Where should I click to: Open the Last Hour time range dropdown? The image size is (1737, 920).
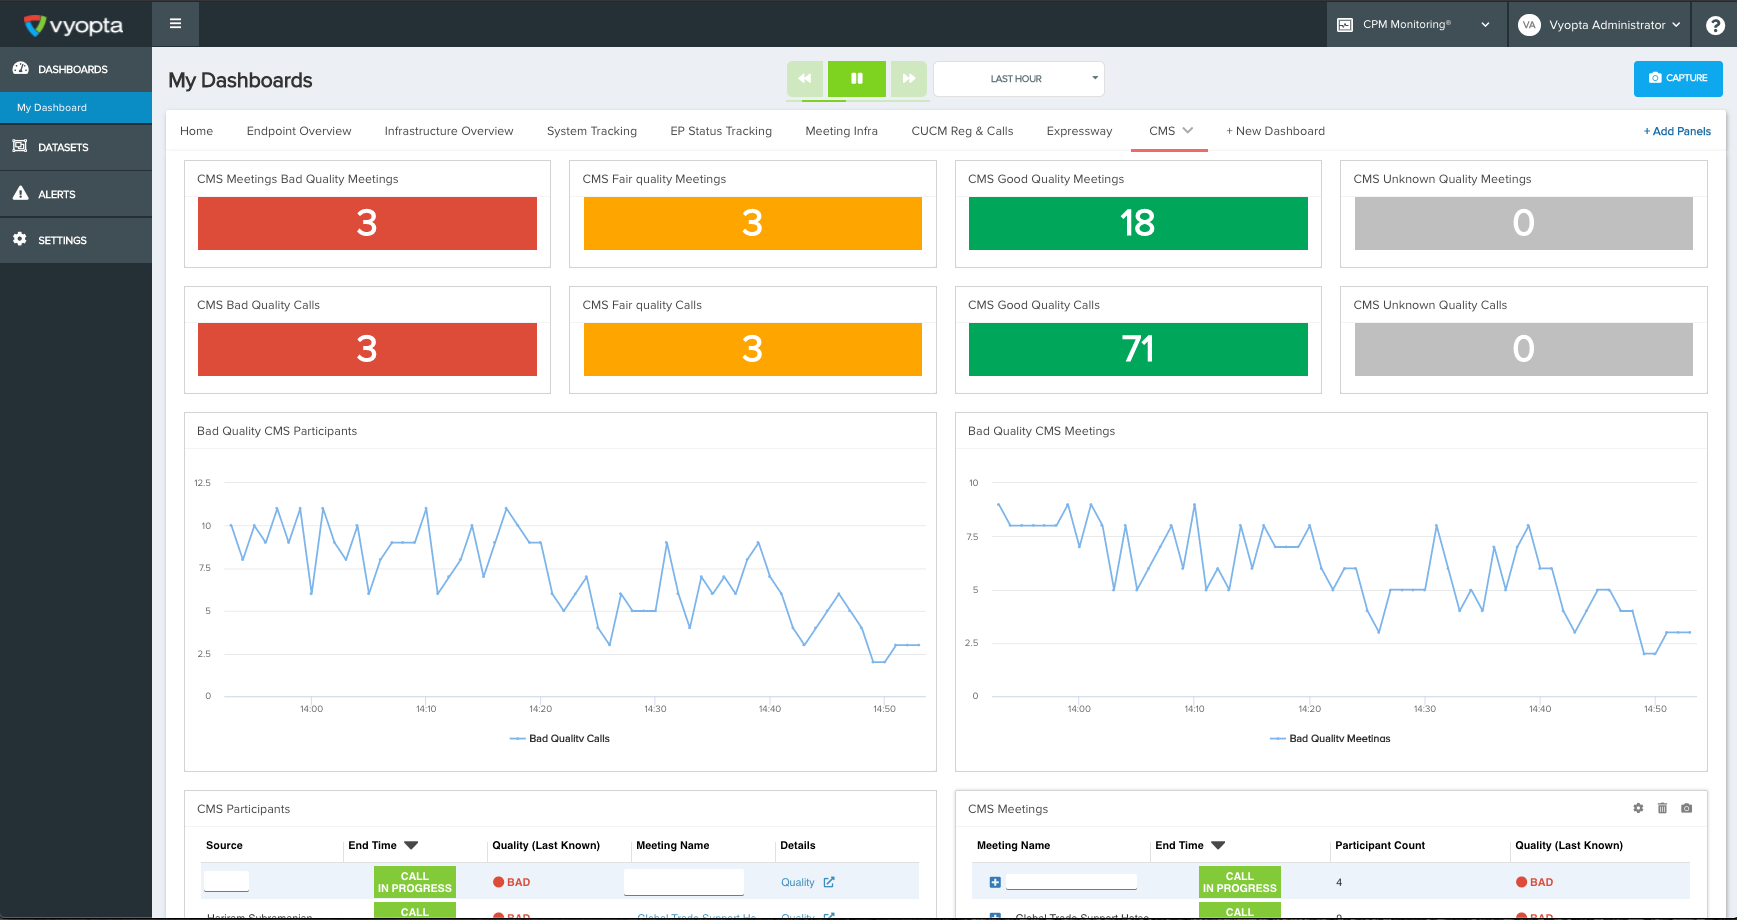[x=1019, y=78]
